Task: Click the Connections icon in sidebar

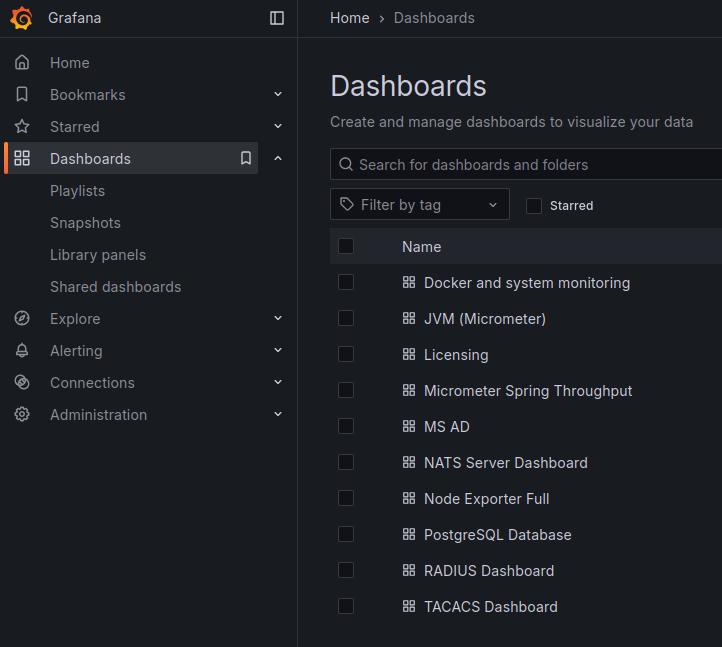Action: 22,383
